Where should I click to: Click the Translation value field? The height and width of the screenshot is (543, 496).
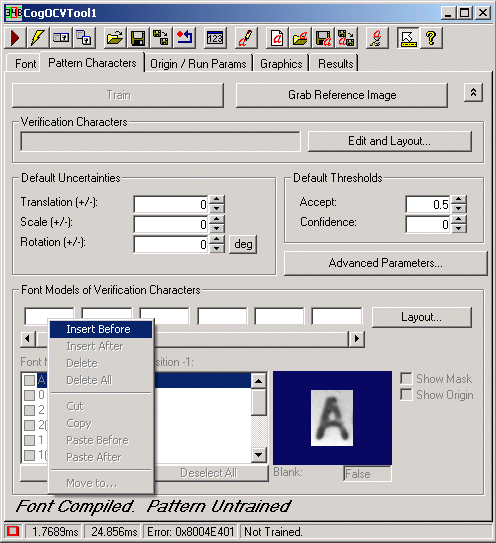tap(171, 204)
